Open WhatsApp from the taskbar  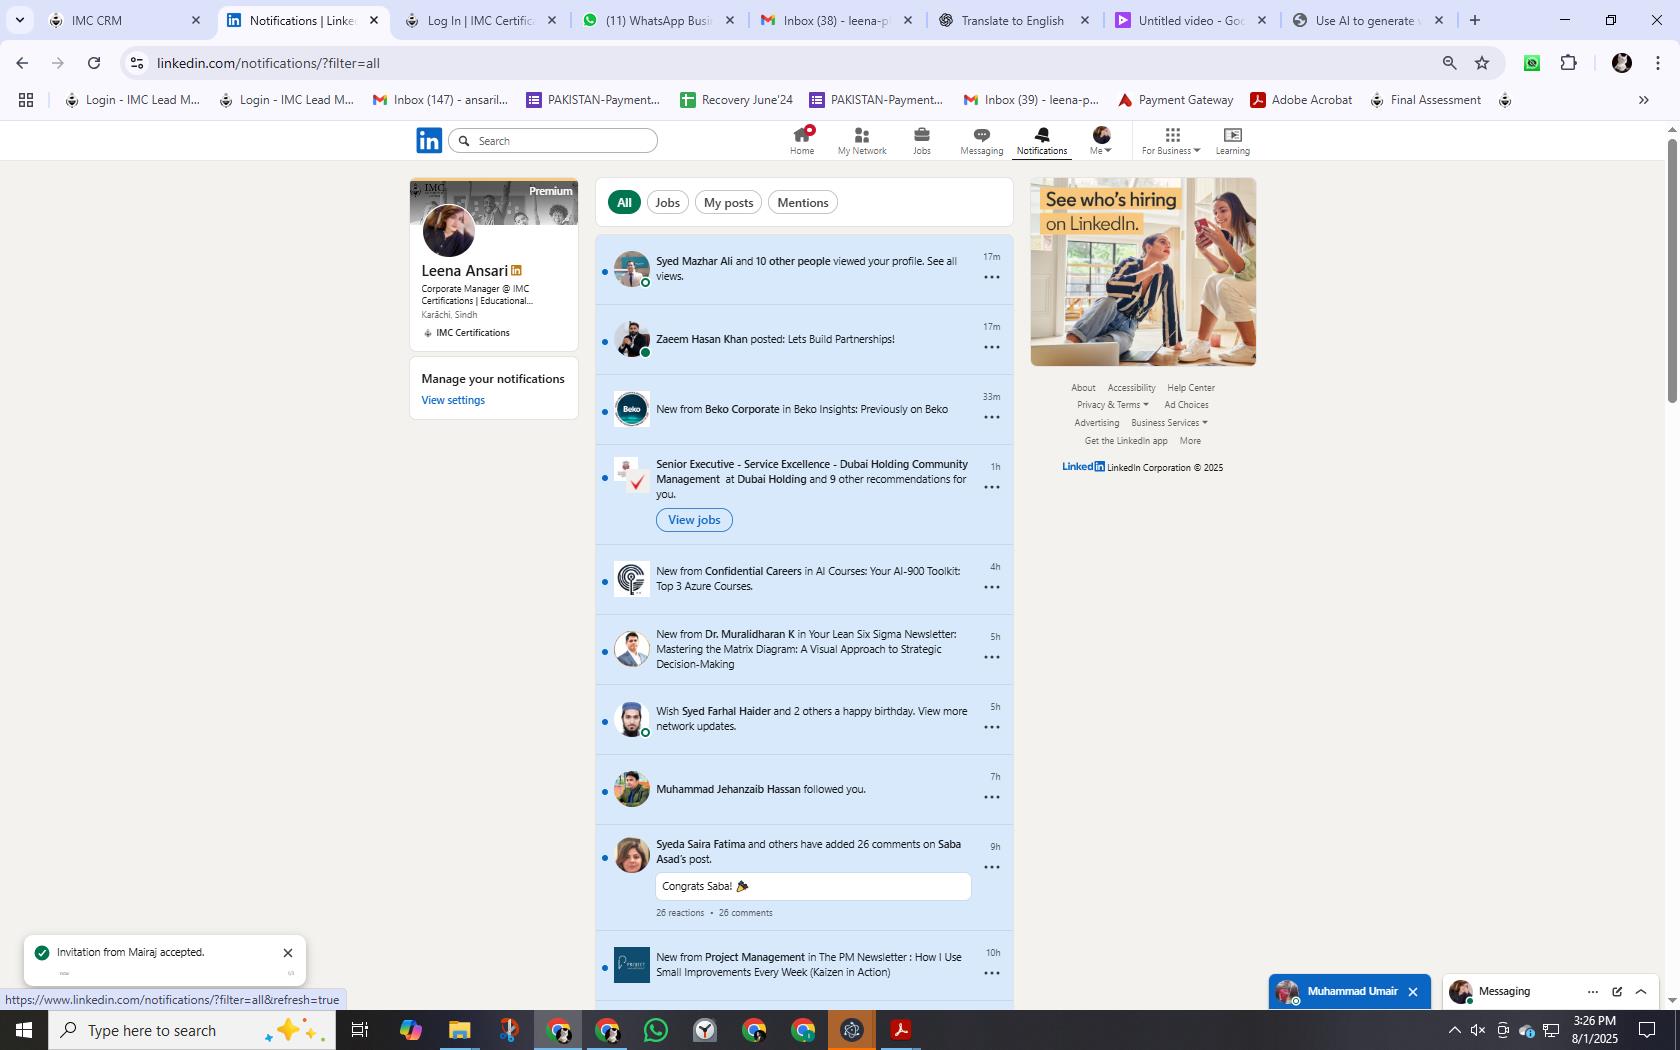coord(656,1030)
